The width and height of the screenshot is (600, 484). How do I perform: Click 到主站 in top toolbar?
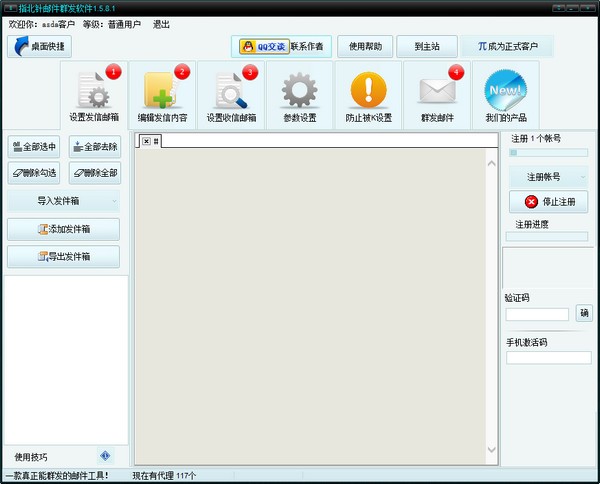(426, 46)
